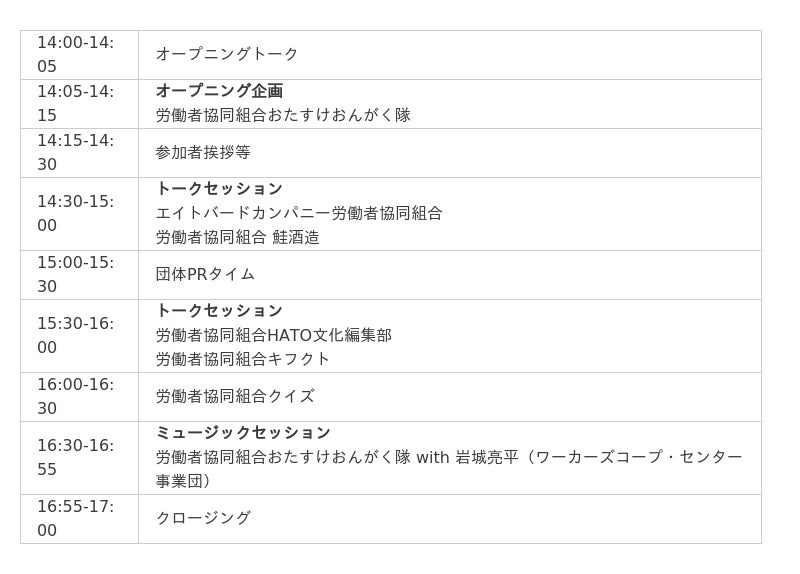The image size is (800, 574).
Task: Click 労働者協同組合HATO文化編集部 text
Action: pyautogui.click(x=274, y=335)
